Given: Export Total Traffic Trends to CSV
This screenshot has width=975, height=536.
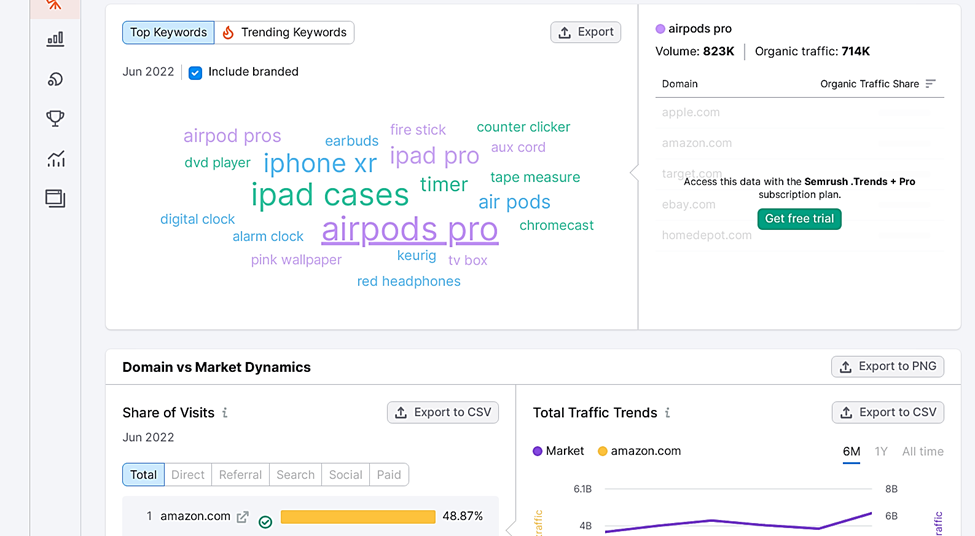Looking at the screenshot, I should pyautogui.click(x=888, y=413).
